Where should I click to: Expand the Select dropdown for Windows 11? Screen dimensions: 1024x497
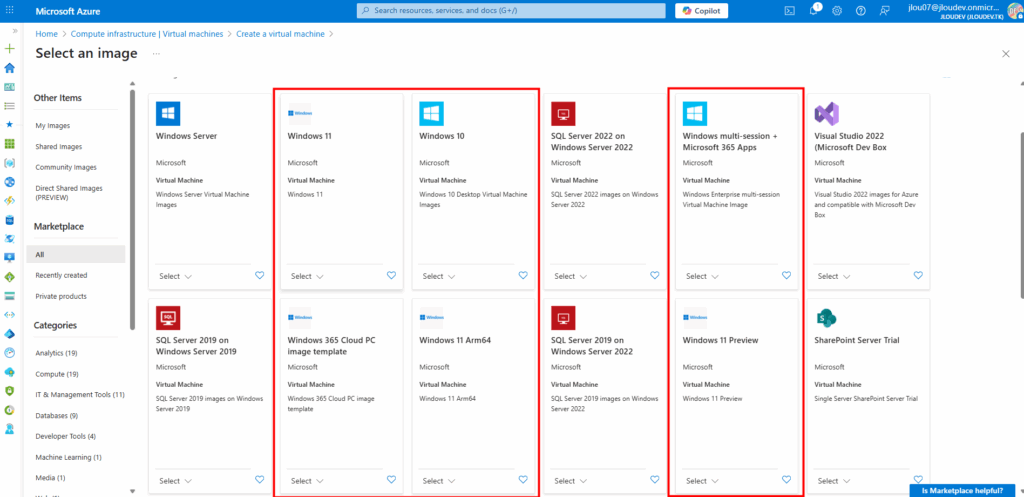(306, 276)
